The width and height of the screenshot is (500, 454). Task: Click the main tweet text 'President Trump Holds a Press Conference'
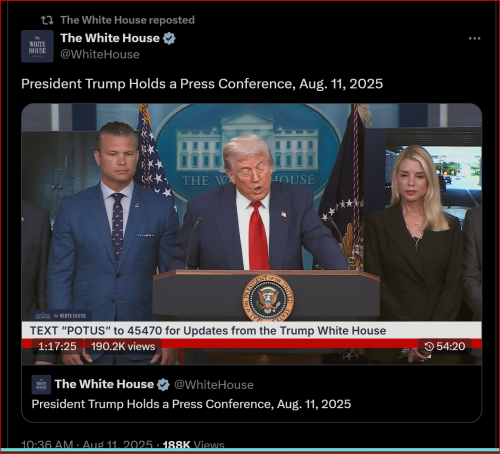(x=202, y=84)
